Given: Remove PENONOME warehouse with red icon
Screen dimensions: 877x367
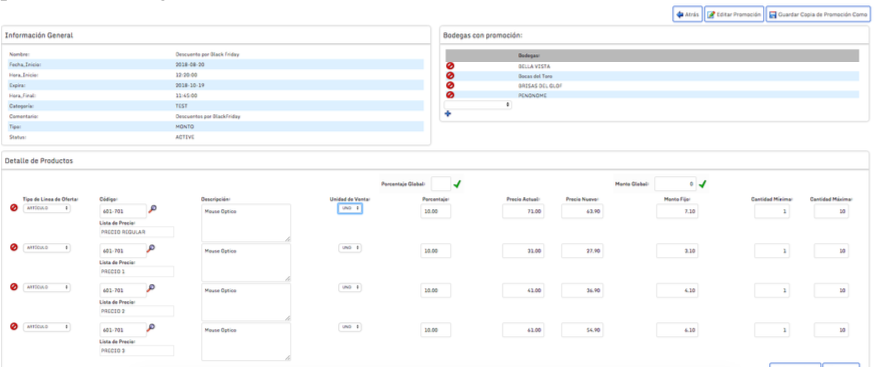Looking at the screenshot, I should click(x=450, y=95).
